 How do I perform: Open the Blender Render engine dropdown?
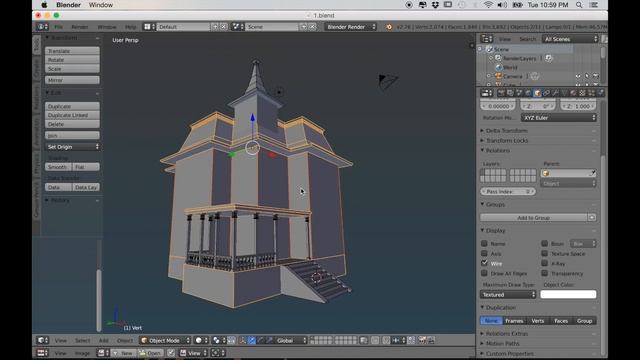click(x=350, y=27)
